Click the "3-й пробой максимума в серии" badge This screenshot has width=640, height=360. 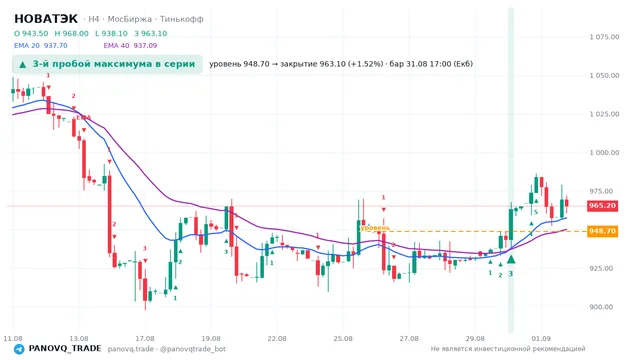[x=107, y=64]
